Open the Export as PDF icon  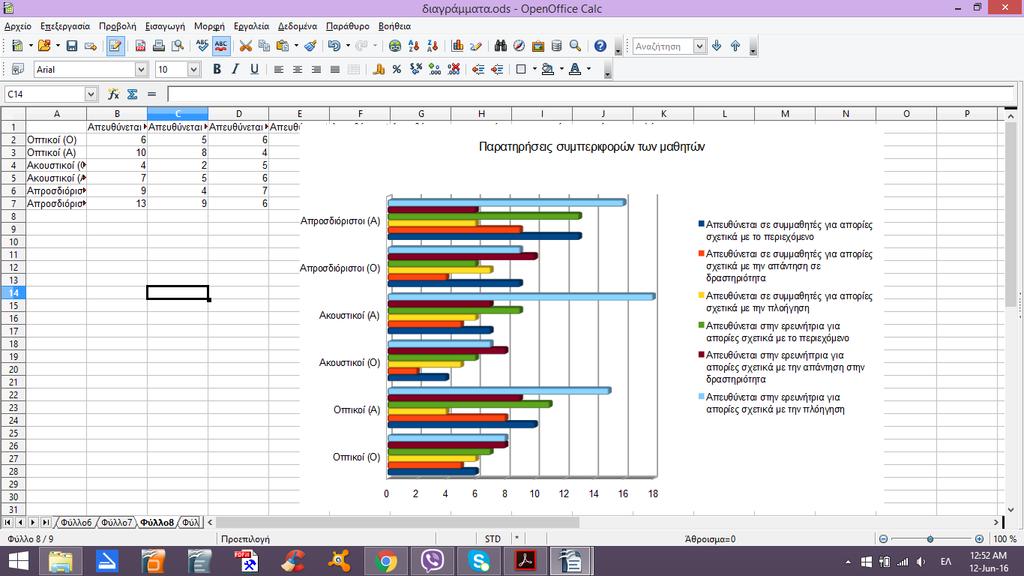tap(140, 46)
